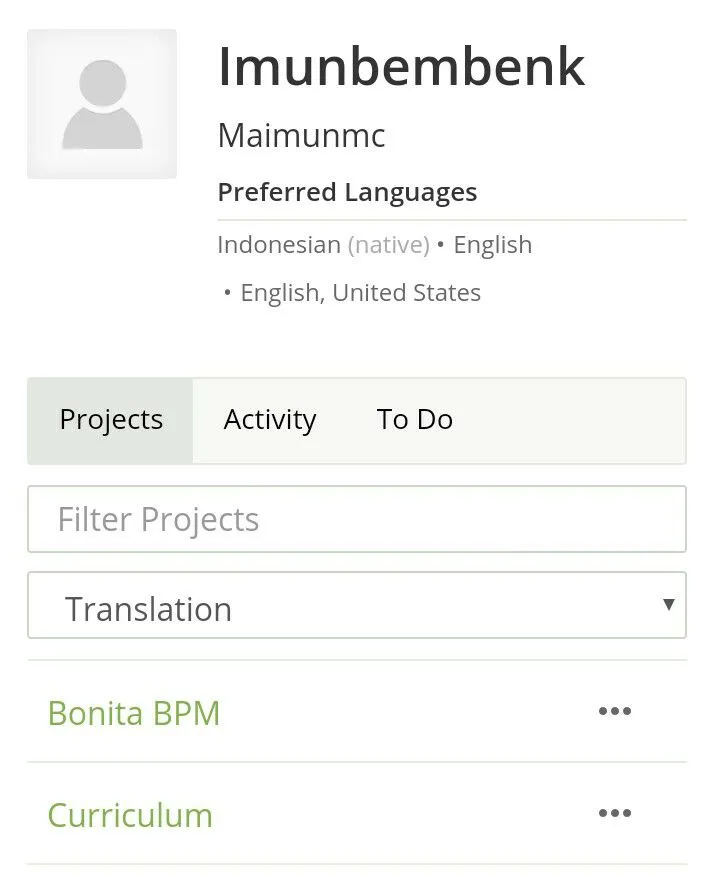This screenshot has width=713, height=875.
Task: Select the Indonesian language entry
Action: coord(279,244)
